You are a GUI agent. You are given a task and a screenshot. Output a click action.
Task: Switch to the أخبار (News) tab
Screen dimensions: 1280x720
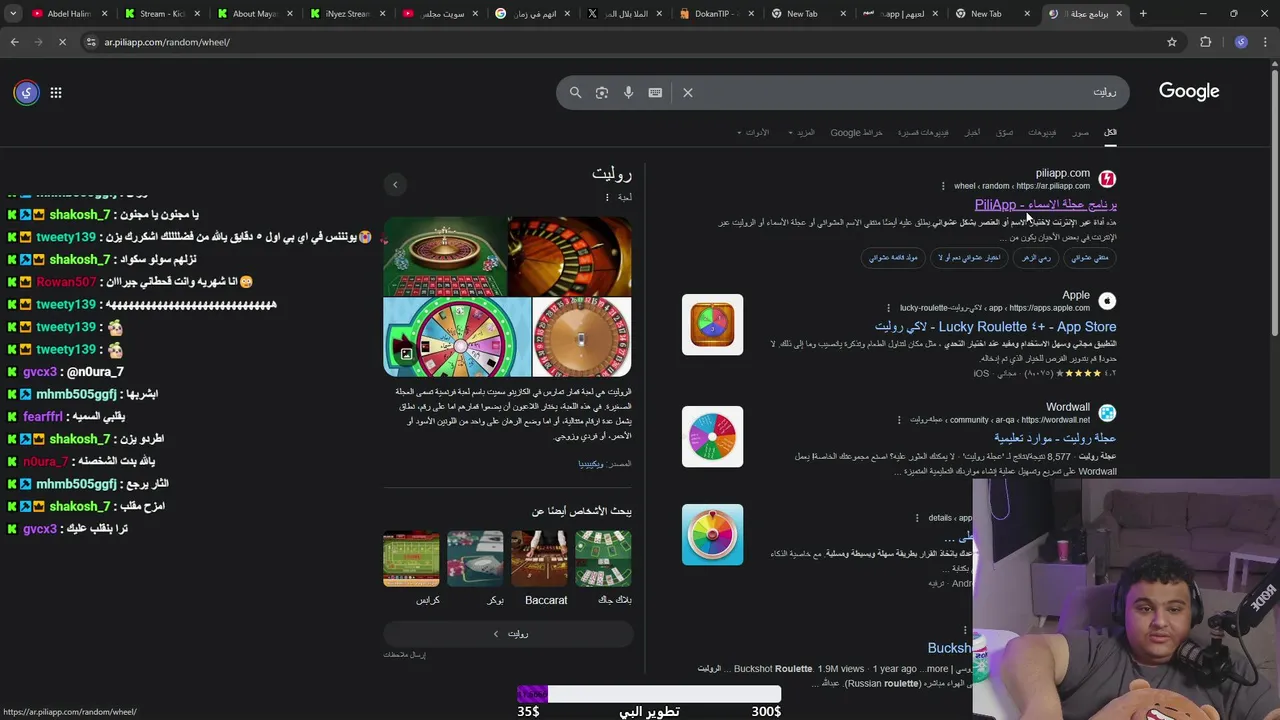click(x=972, y=132)
